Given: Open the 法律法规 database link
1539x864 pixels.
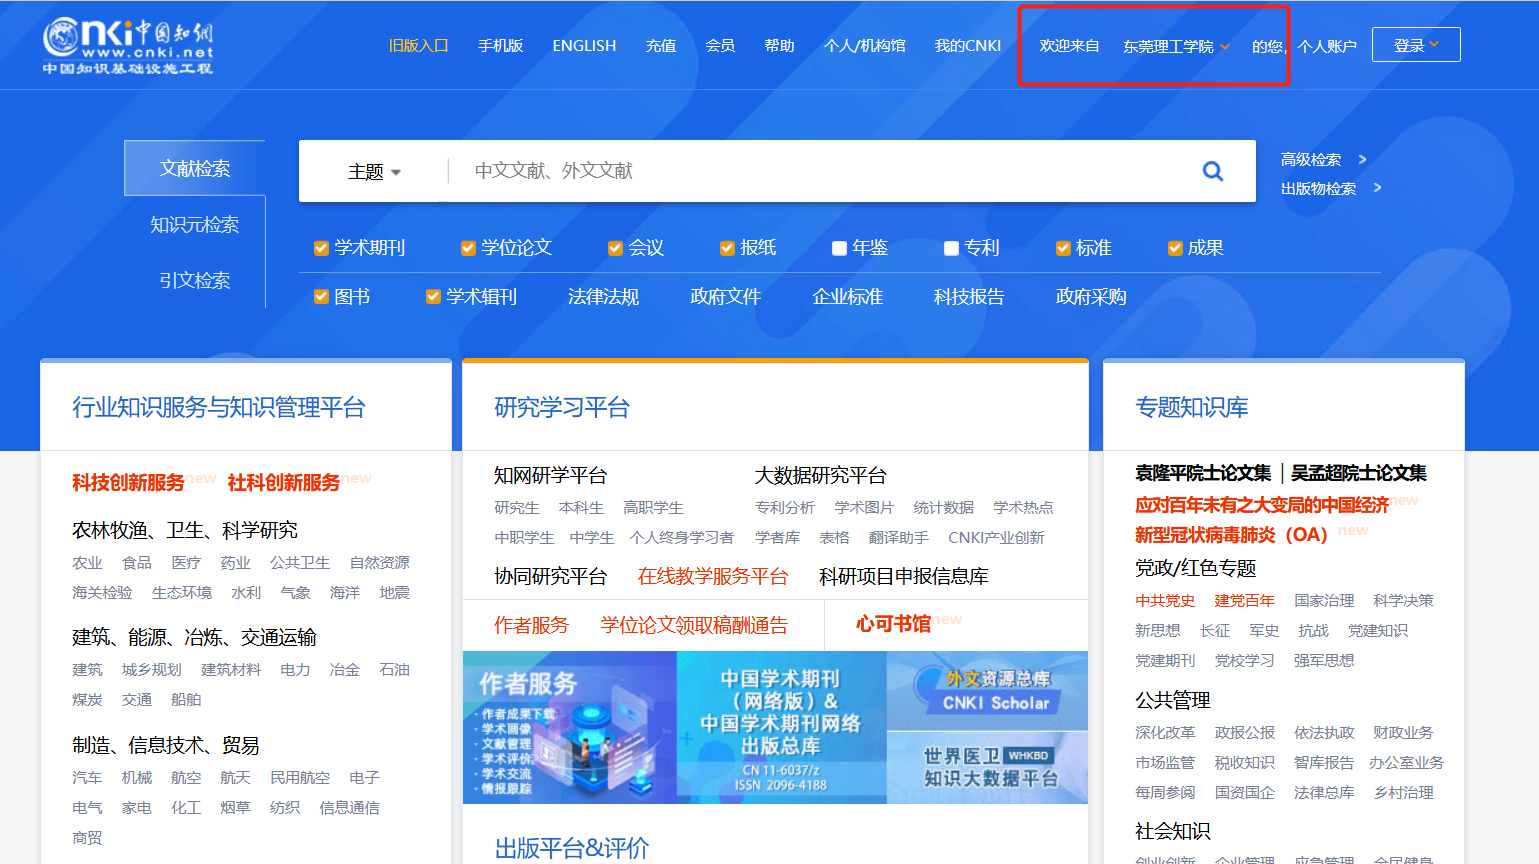Looking at the screenshot, I should tap(603, 297).
